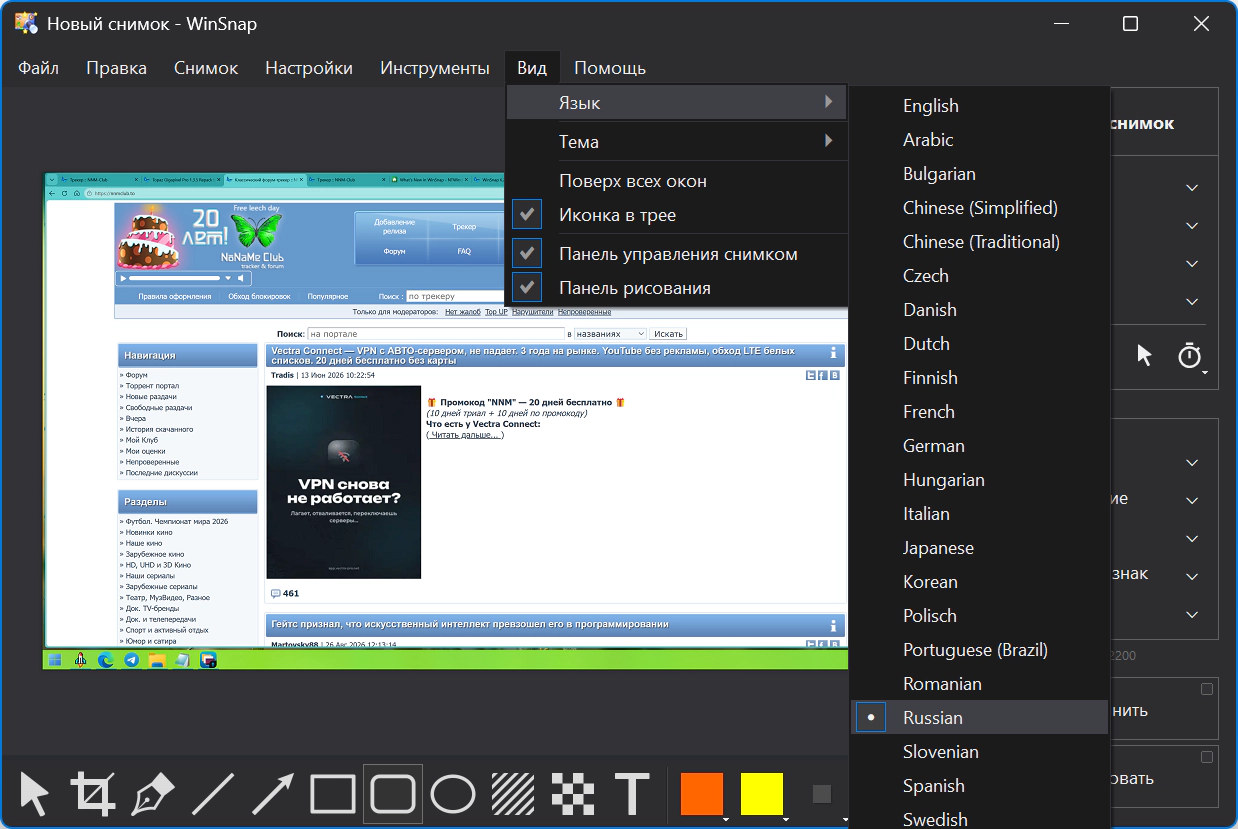Open the Настройки menu
This screenshot has width=1238, height=829.
coord(309,68)
